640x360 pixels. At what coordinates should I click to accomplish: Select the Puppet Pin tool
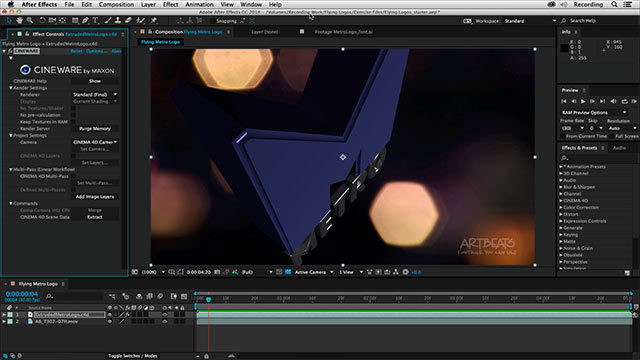point(154,20)
